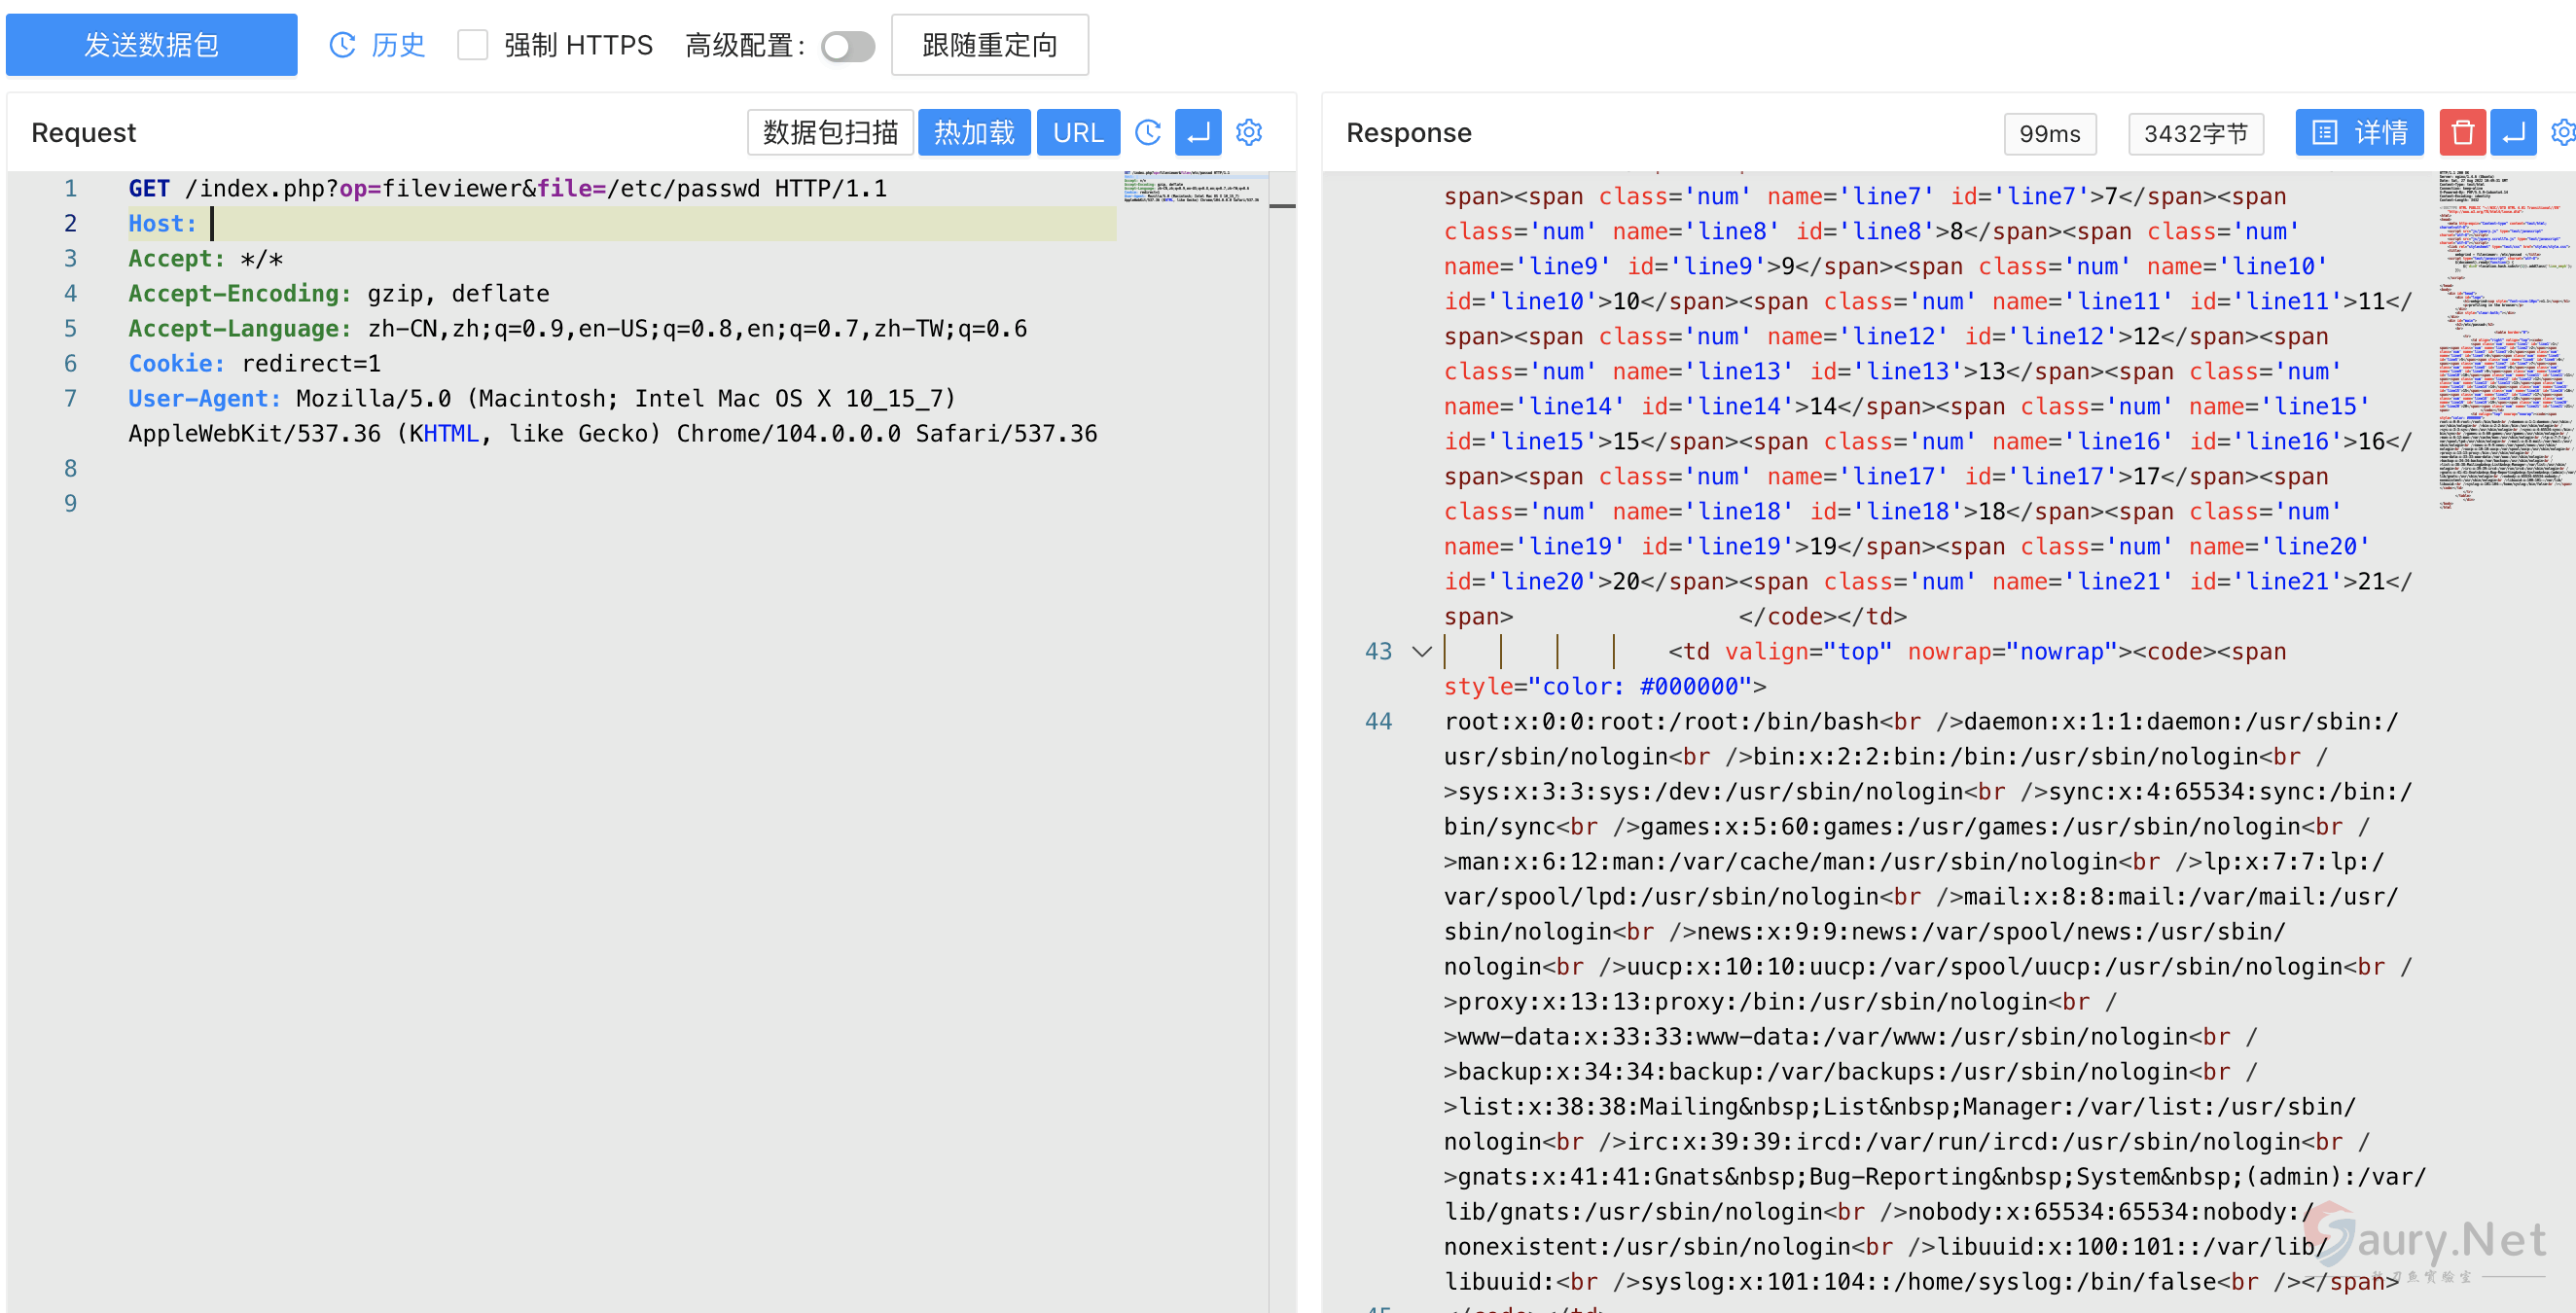This screenshot has height=1313, width=2576.
Task: Click the Request editor minimap thumbnail
Action: [x=1193, y=188]
